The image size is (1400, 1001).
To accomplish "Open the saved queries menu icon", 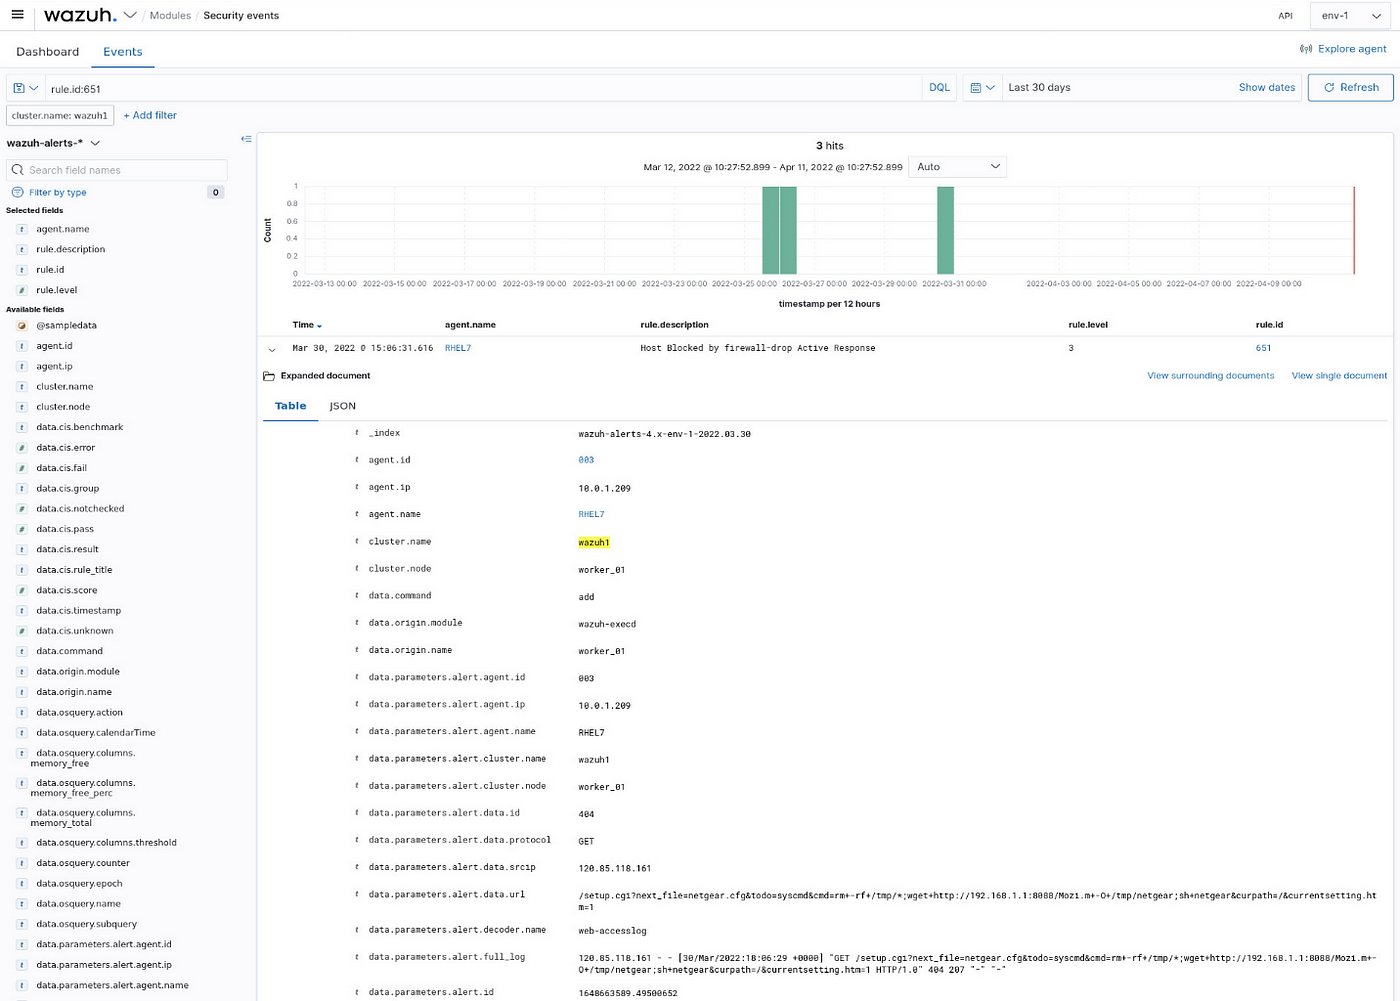I will 26,88.
